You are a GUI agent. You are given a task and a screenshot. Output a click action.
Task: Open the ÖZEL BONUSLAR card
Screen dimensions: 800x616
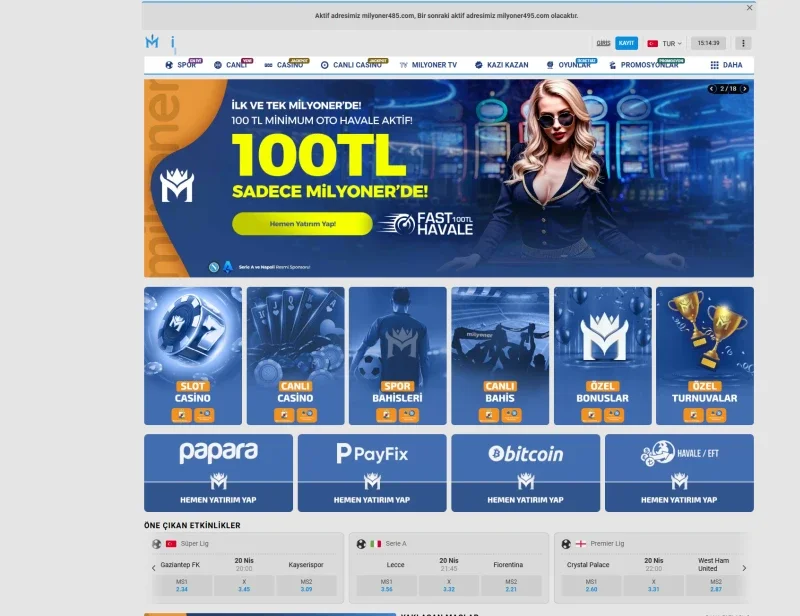[x=603, y=356]
